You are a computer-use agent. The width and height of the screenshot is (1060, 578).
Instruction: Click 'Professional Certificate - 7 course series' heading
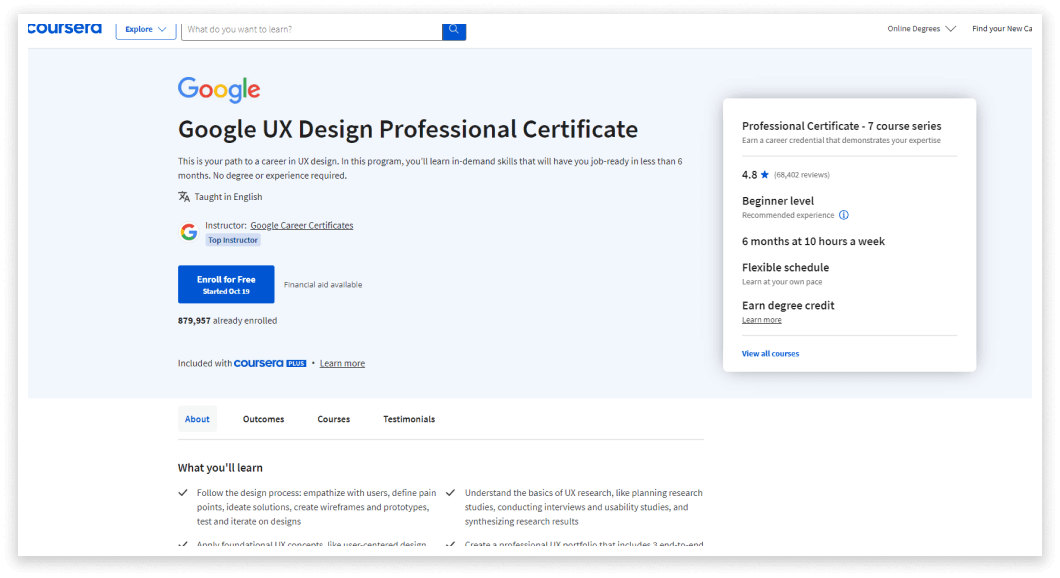pyautogui.click(x=841, y=126)
